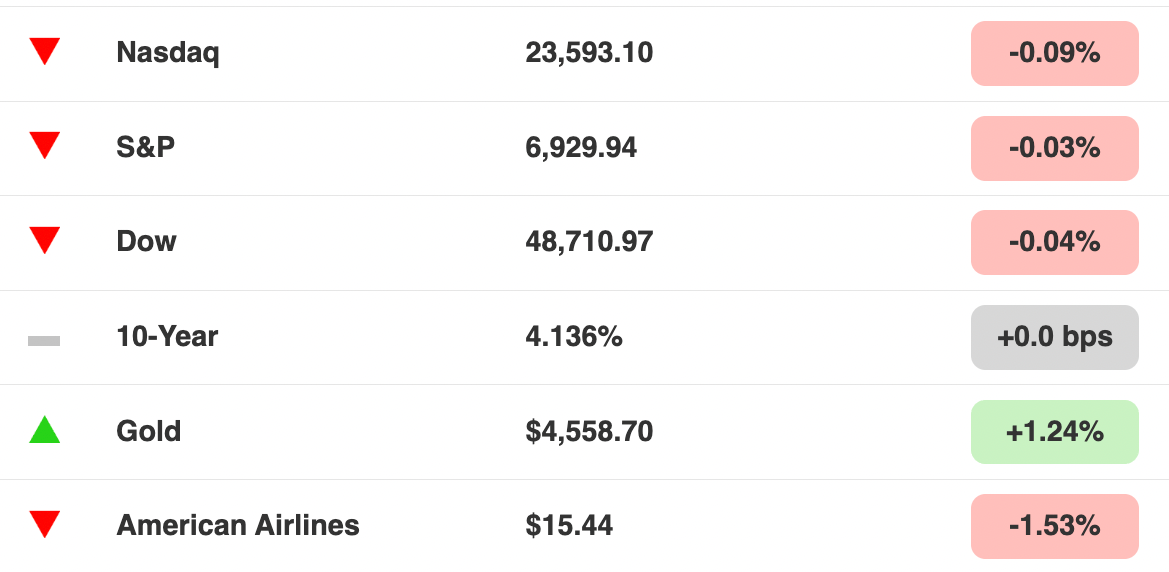
Task: Click the S&P -0.03% change badge
Action: [x=1054, y=148]
